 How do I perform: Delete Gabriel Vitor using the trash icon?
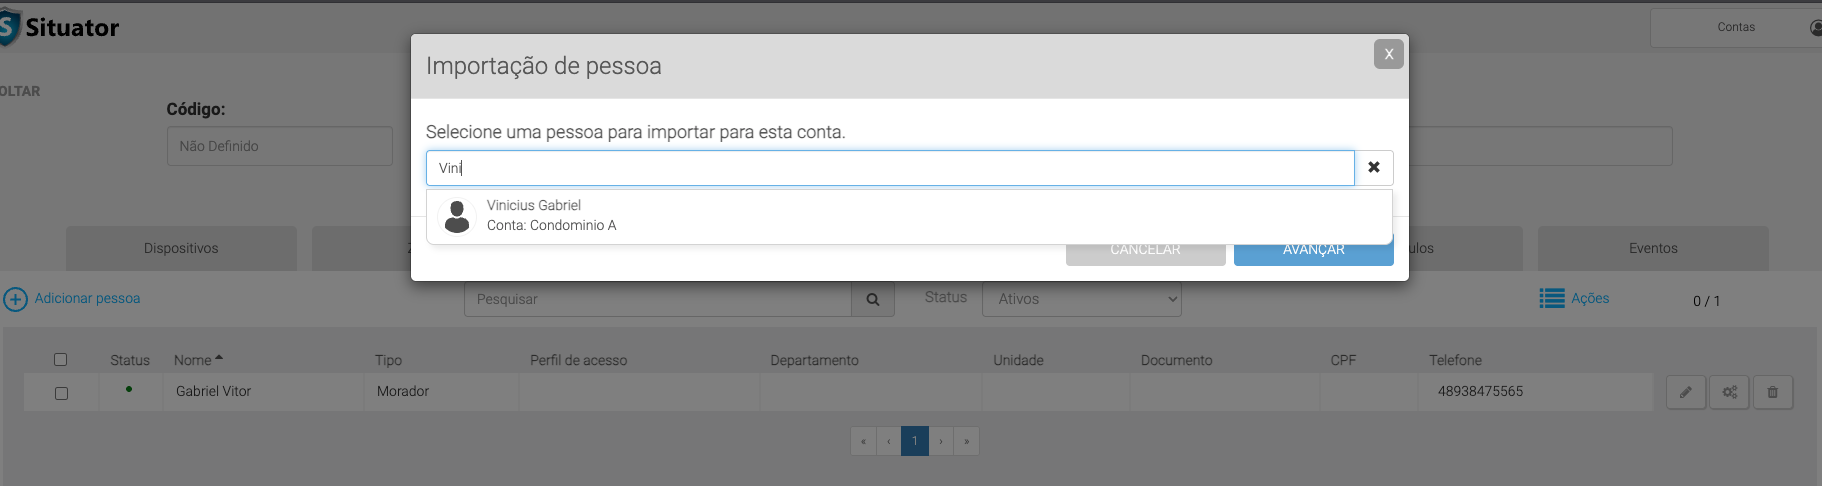1772,392
